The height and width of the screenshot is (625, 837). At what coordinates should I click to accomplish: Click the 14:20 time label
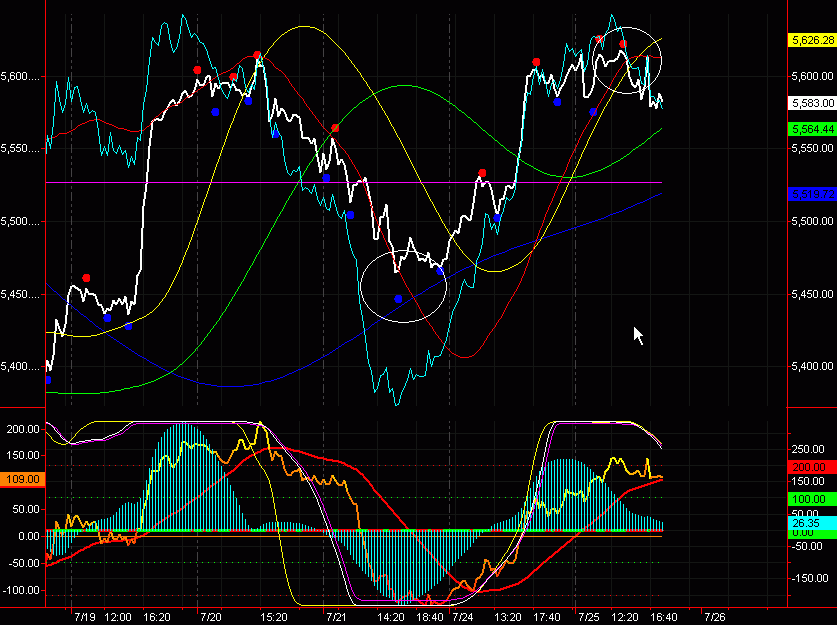click(x=391, y=617)
